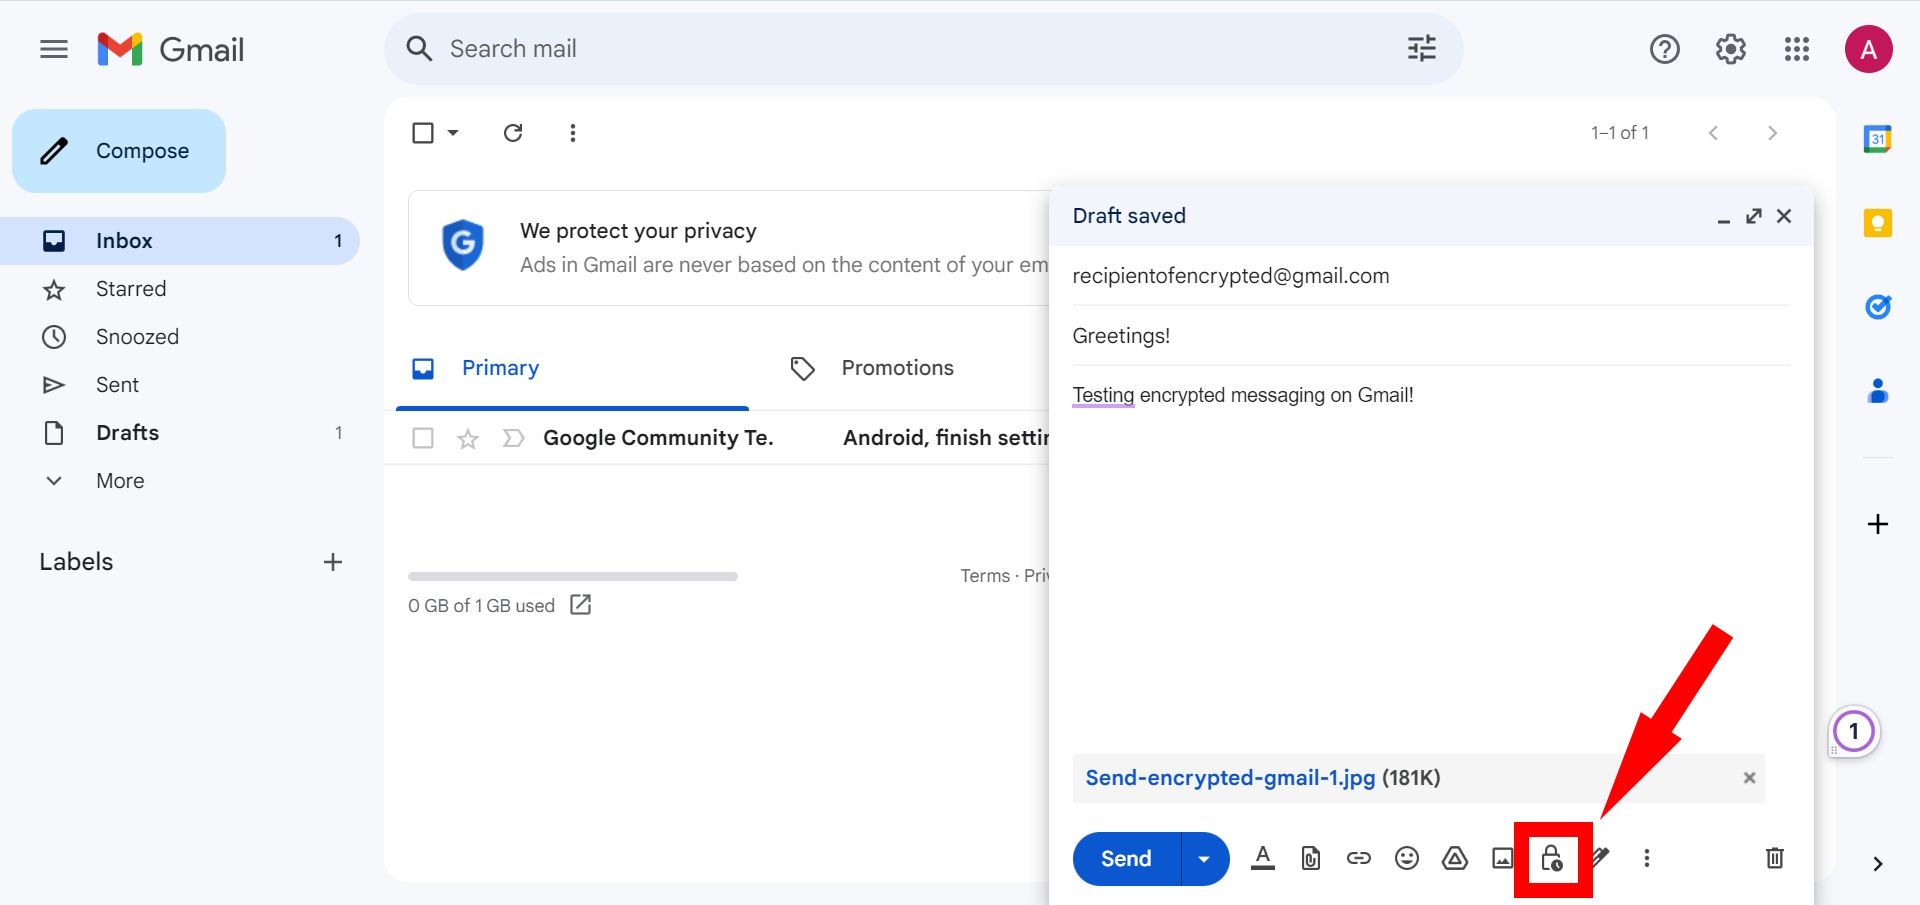
Task: Insert emoji in compose
Action: point(1406,858)
